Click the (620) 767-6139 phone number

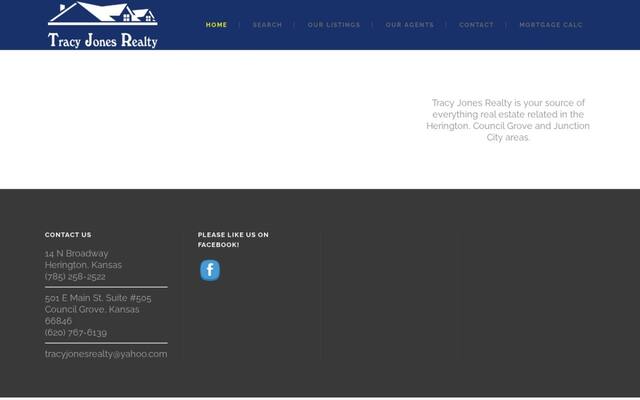click(x=76, y=332)
